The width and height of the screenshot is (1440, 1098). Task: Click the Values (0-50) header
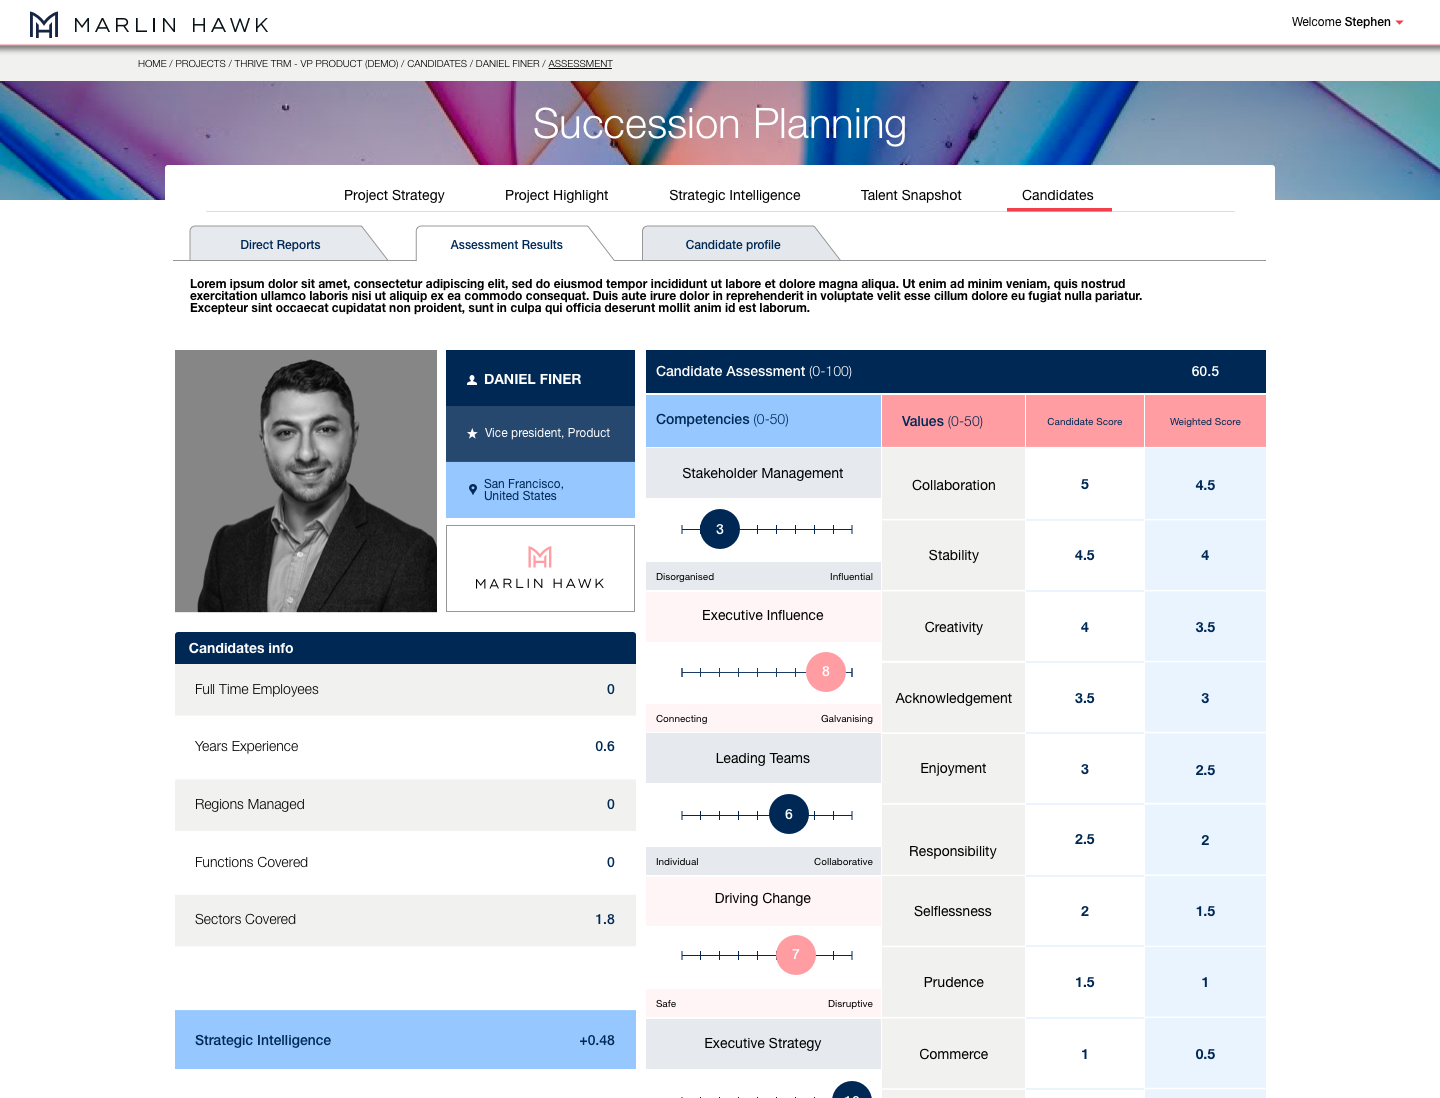[x=953, y=421]
